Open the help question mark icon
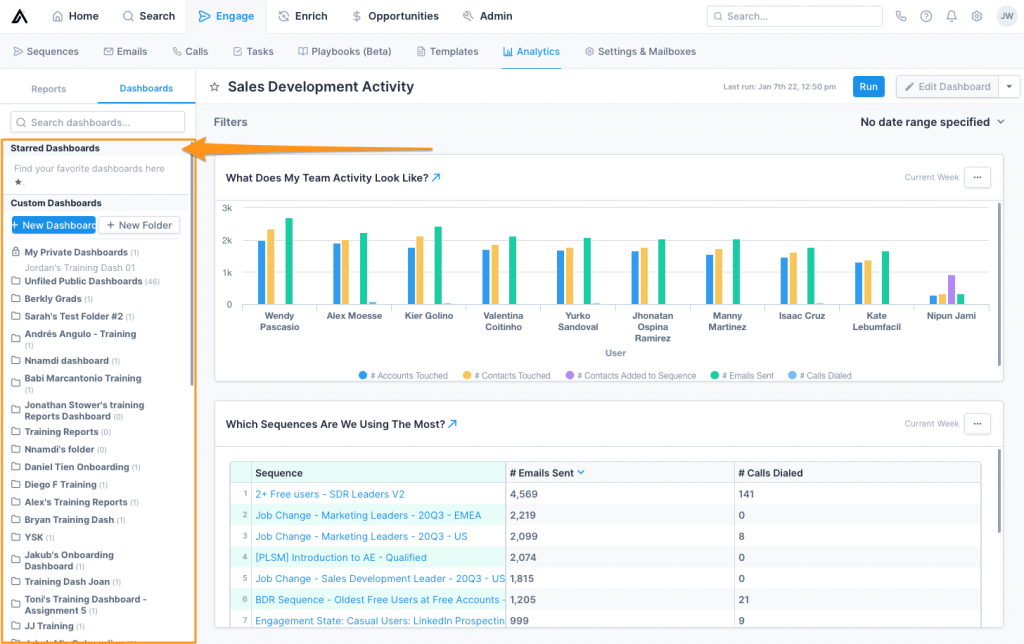The width and height of the screenshot is (1024, 644). click(925, 16)
